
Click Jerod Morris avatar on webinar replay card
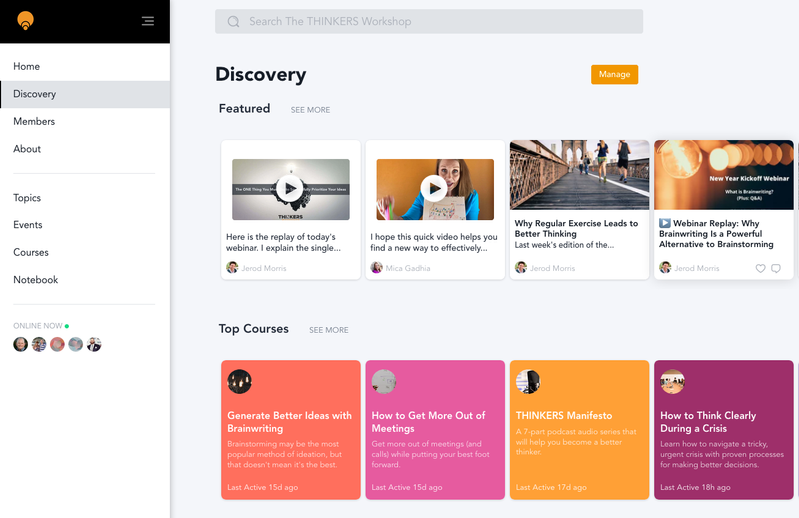point(232,267)
